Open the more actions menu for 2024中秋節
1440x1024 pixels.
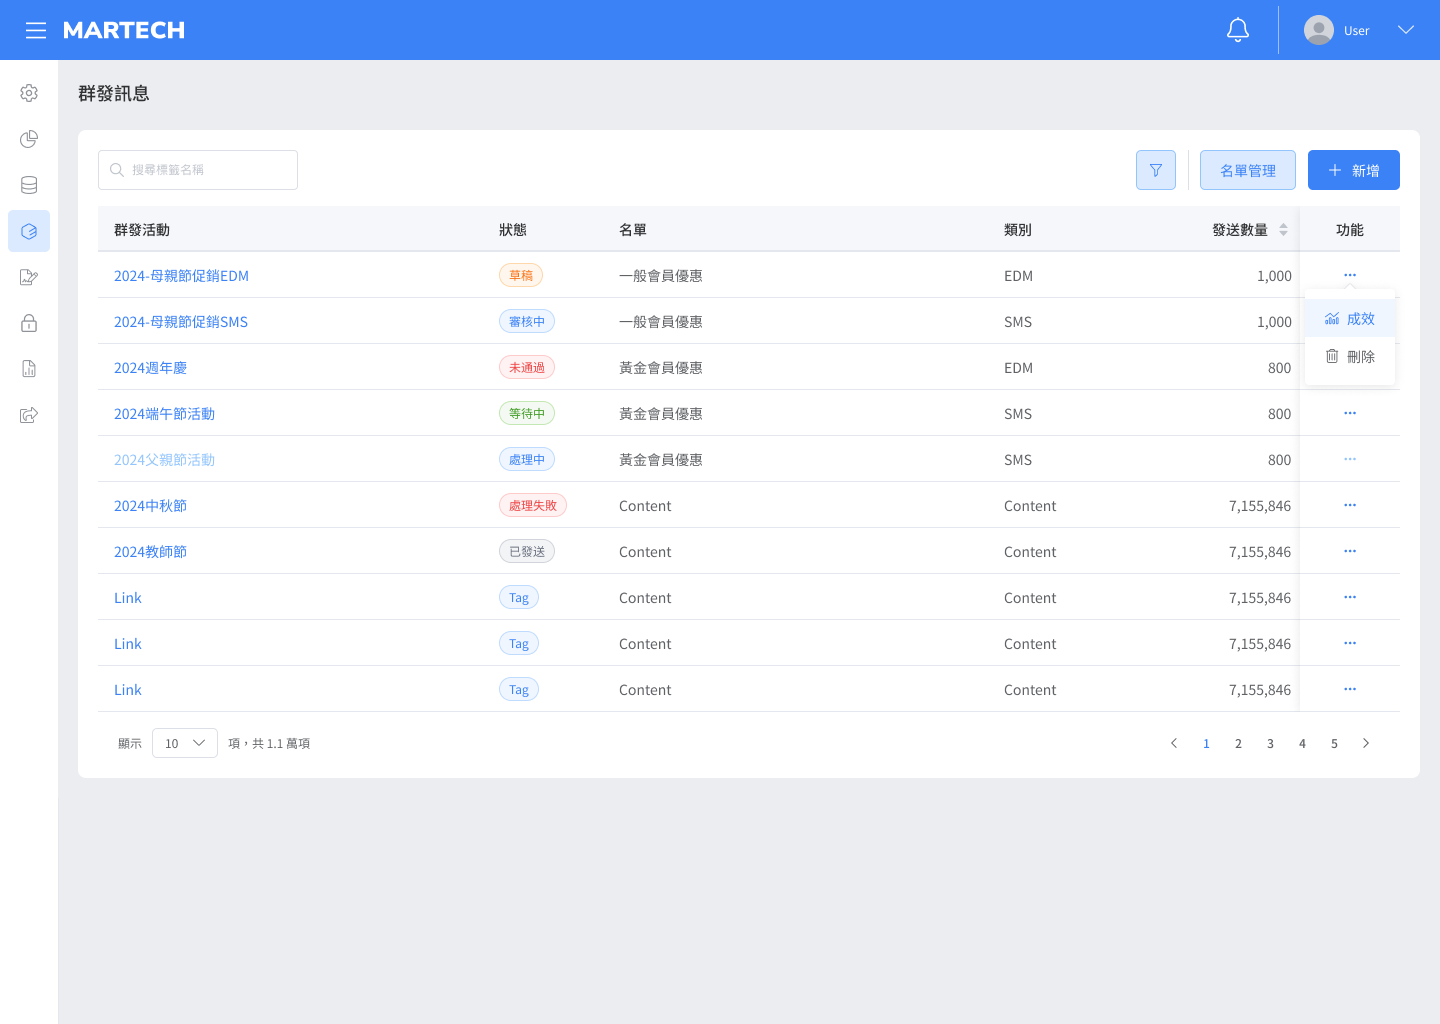pos(1349,505)
